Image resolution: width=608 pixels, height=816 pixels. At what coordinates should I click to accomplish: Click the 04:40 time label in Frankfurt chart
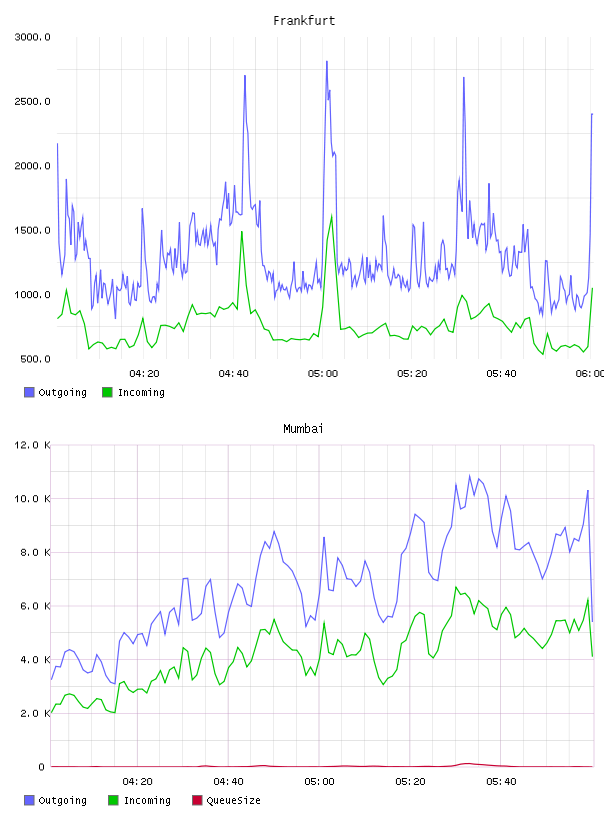click(x=233, y=374)
